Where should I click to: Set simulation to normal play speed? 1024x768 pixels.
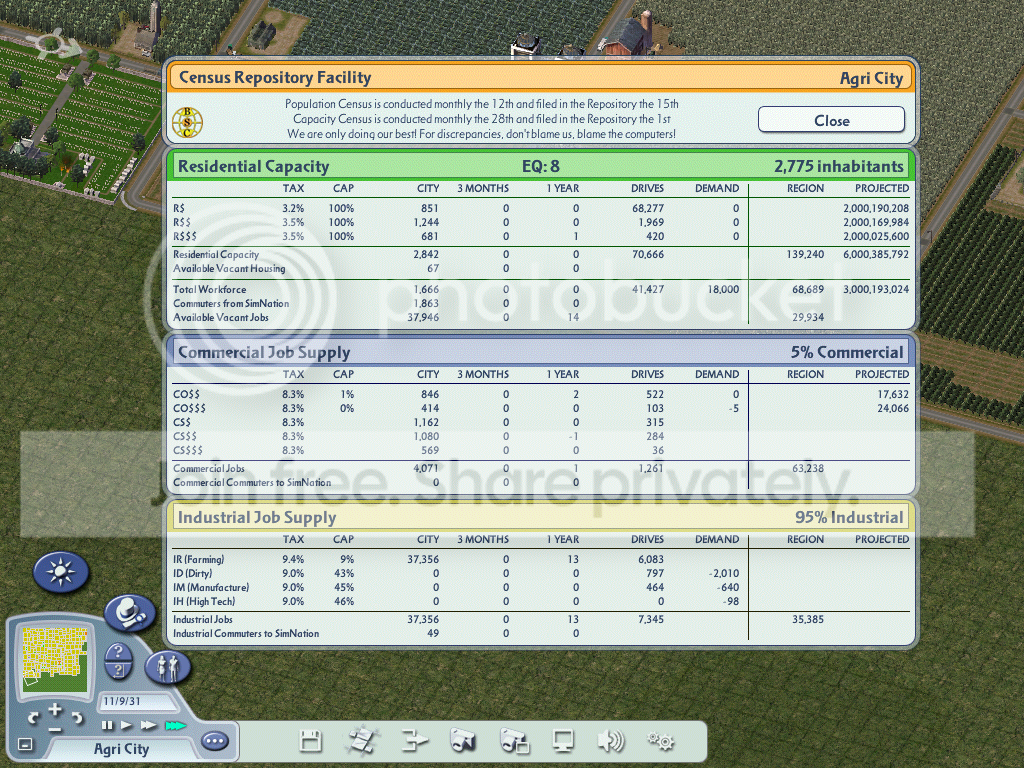coord(126,726)
